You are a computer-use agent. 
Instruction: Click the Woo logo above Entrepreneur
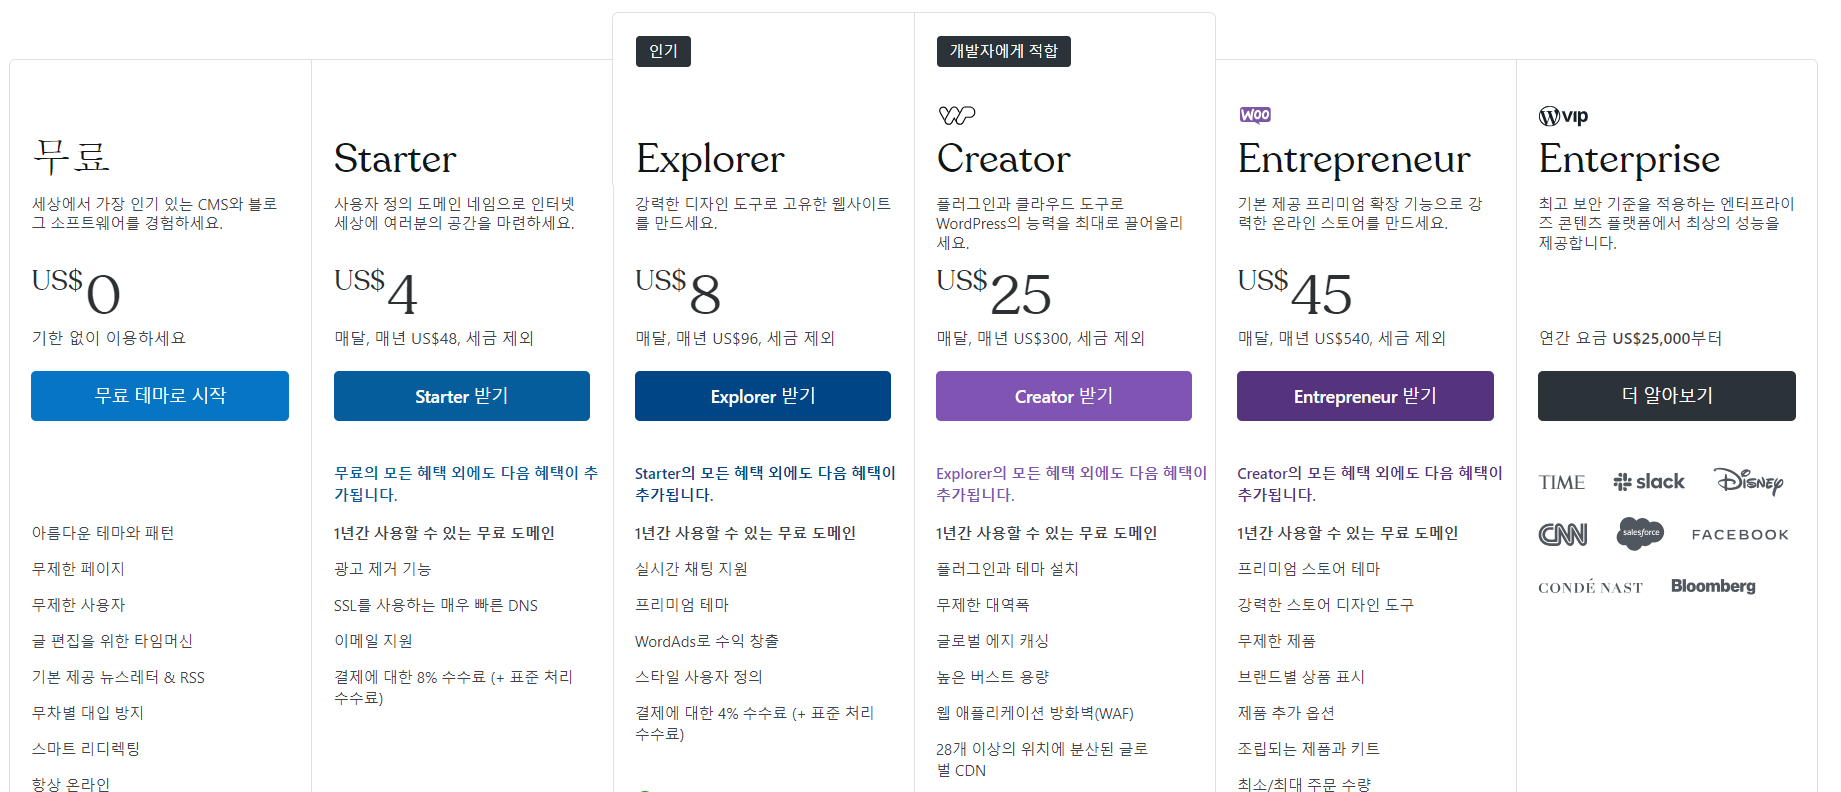pos(1255,115)
